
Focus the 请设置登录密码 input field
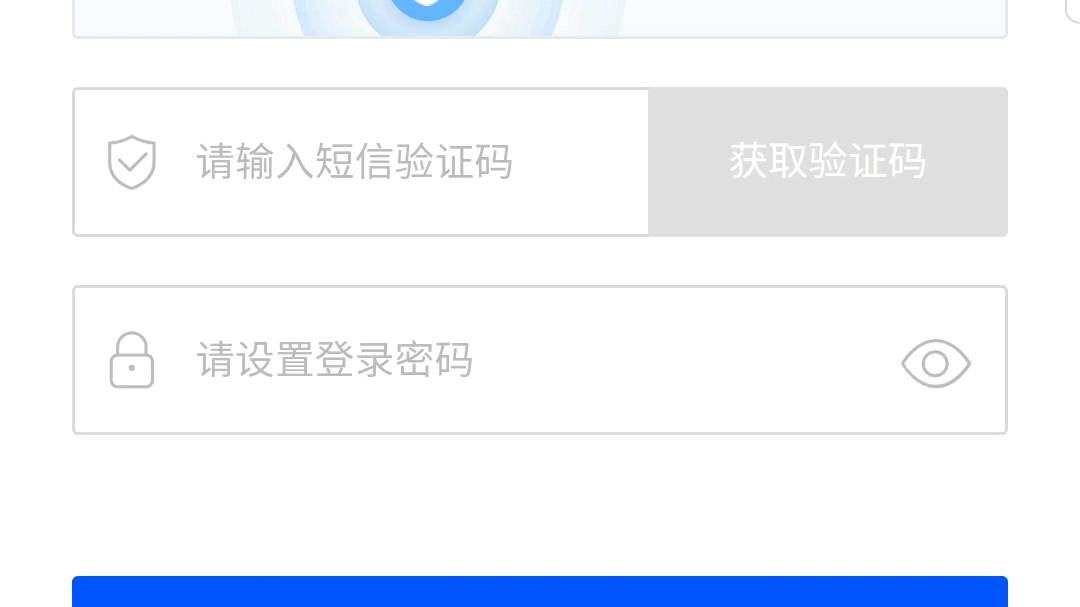(x=540, y=360)
